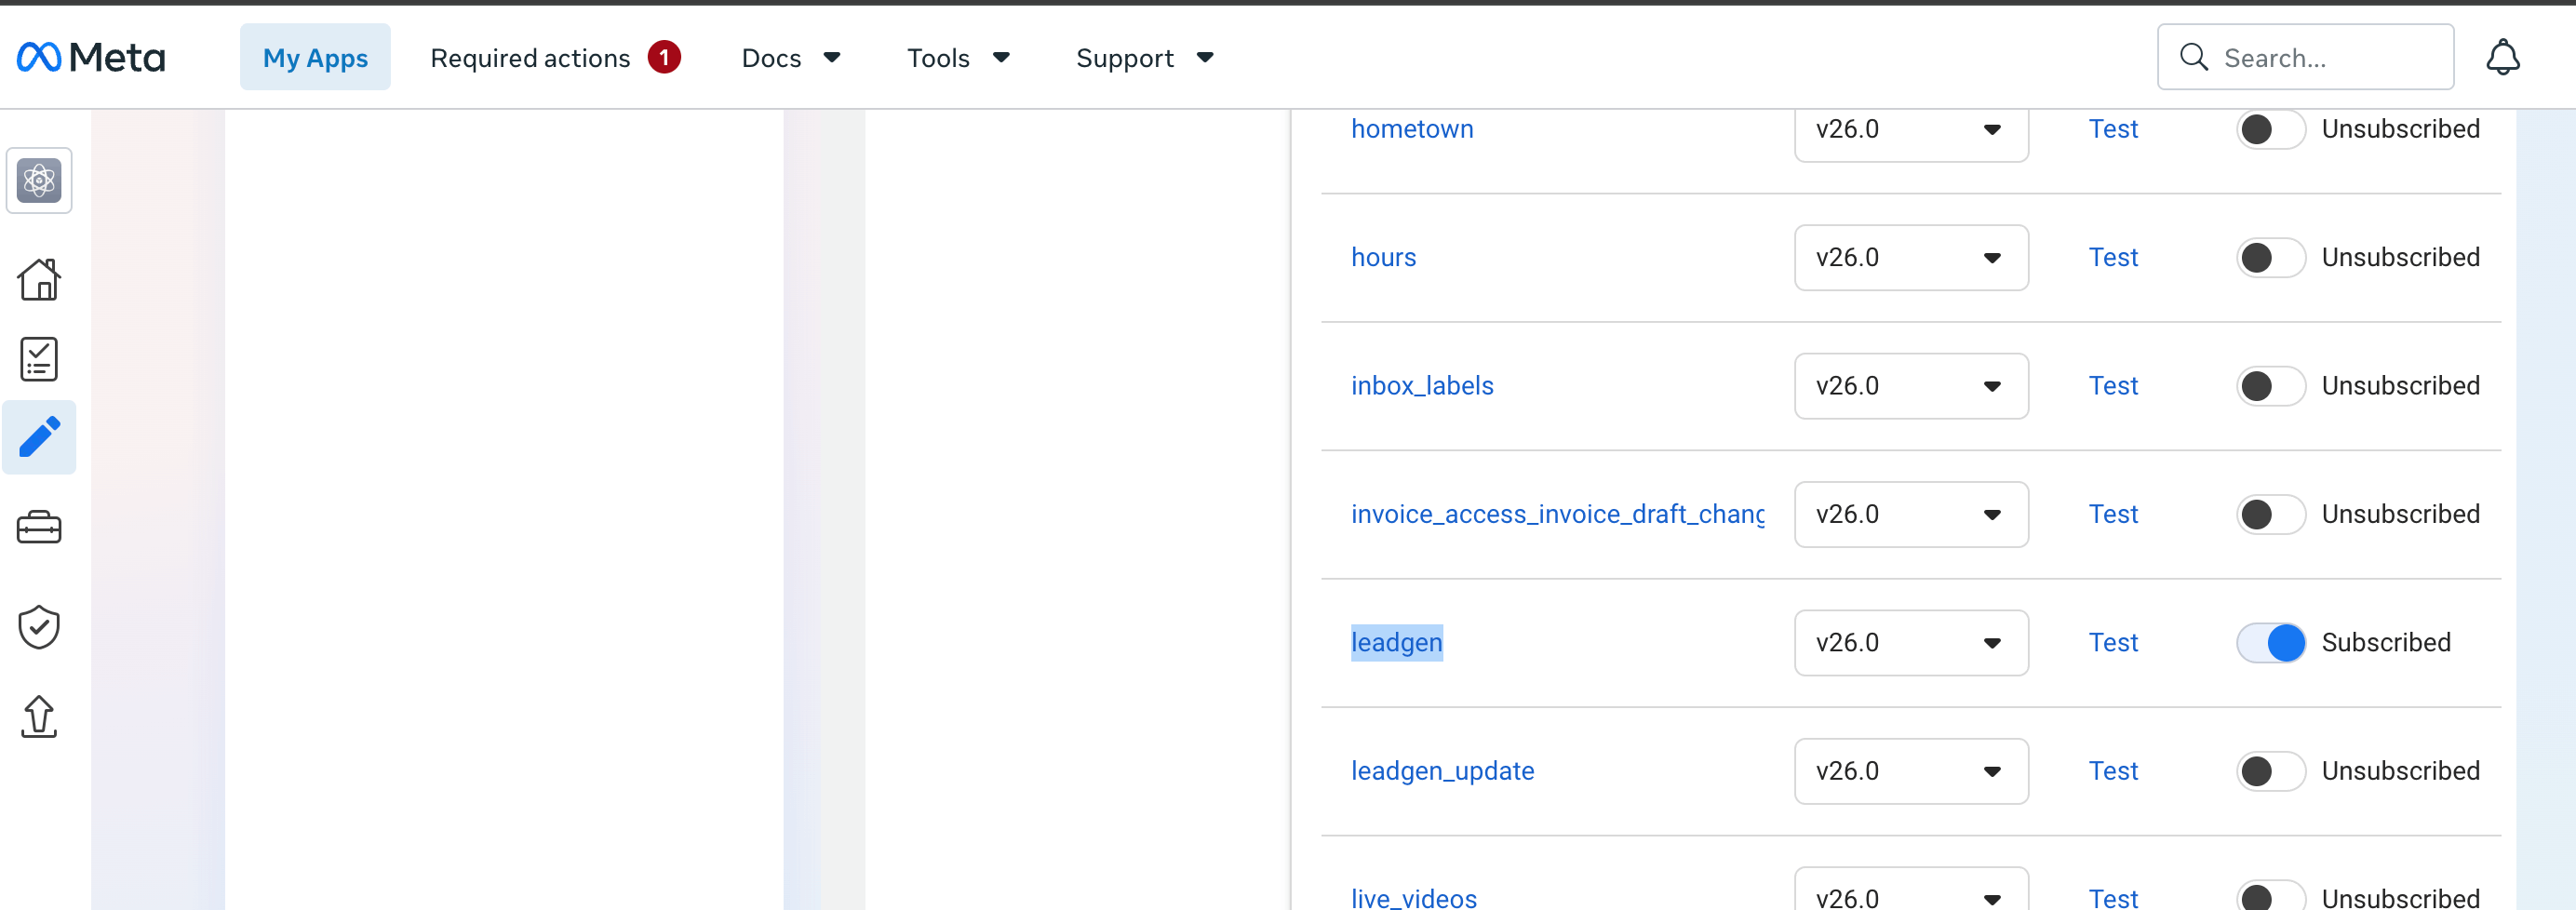Click the search magnifier icon

(x=2193, y=58)
